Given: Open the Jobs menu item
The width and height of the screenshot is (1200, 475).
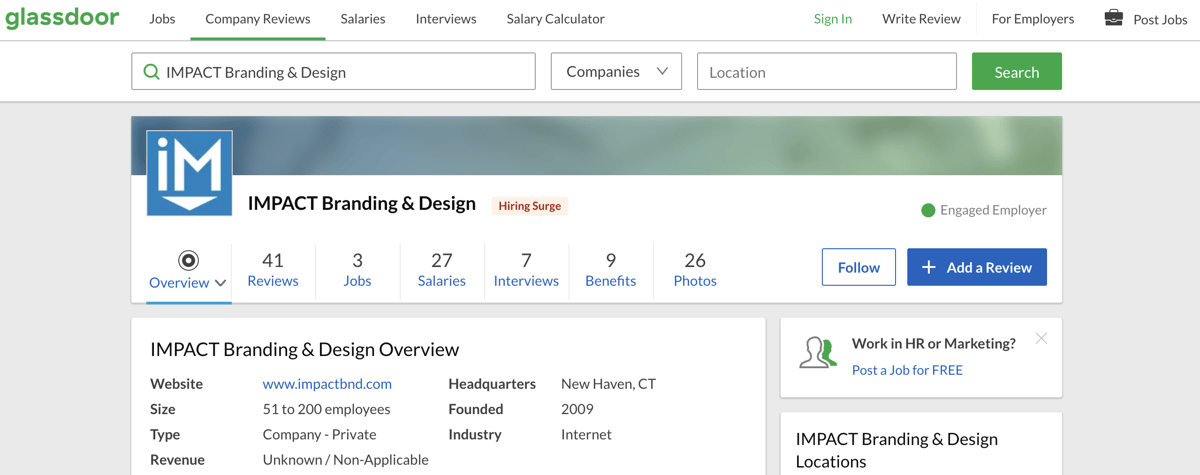Looking at the screenshot, I should (x=162, y=19).
